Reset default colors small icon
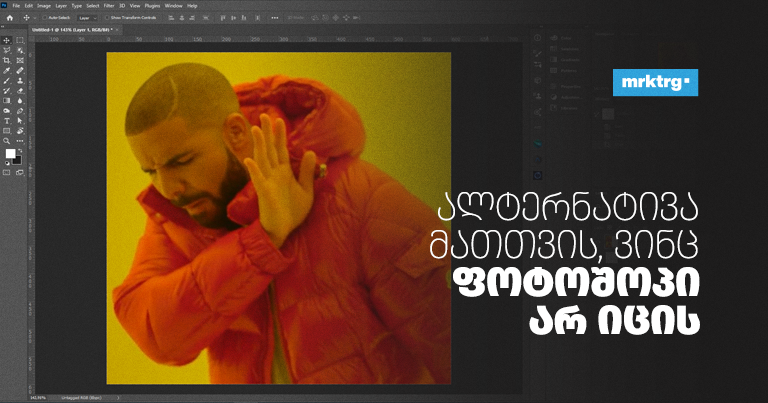The height and width of the screenshot is (403, 768). click(x=7, y=163)
